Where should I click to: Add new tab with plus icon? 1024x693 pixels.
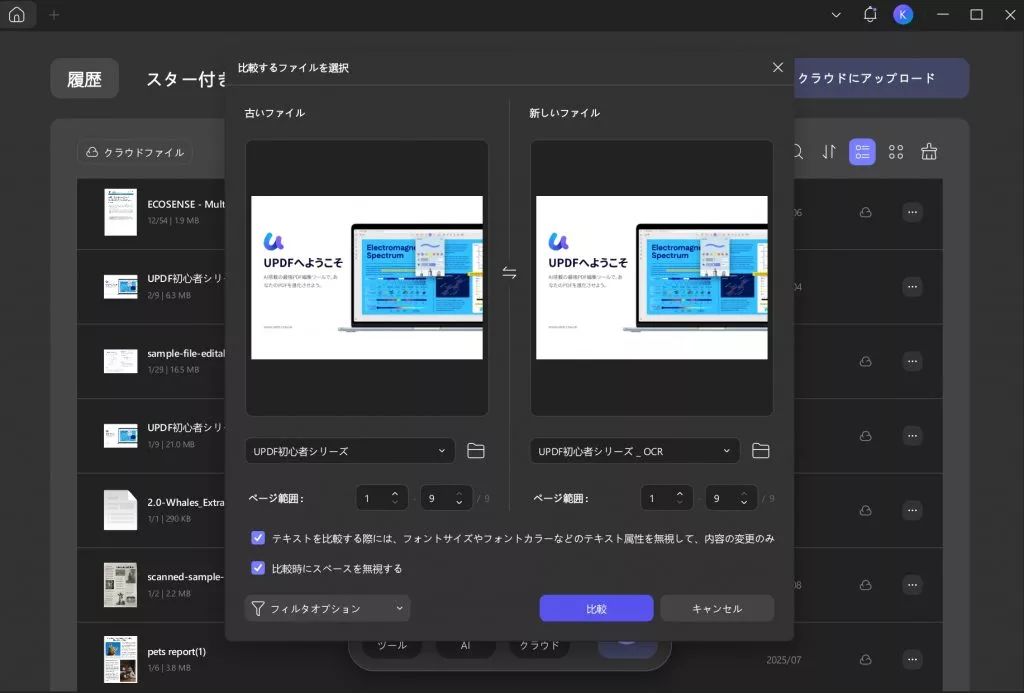(x=54, y=14)
